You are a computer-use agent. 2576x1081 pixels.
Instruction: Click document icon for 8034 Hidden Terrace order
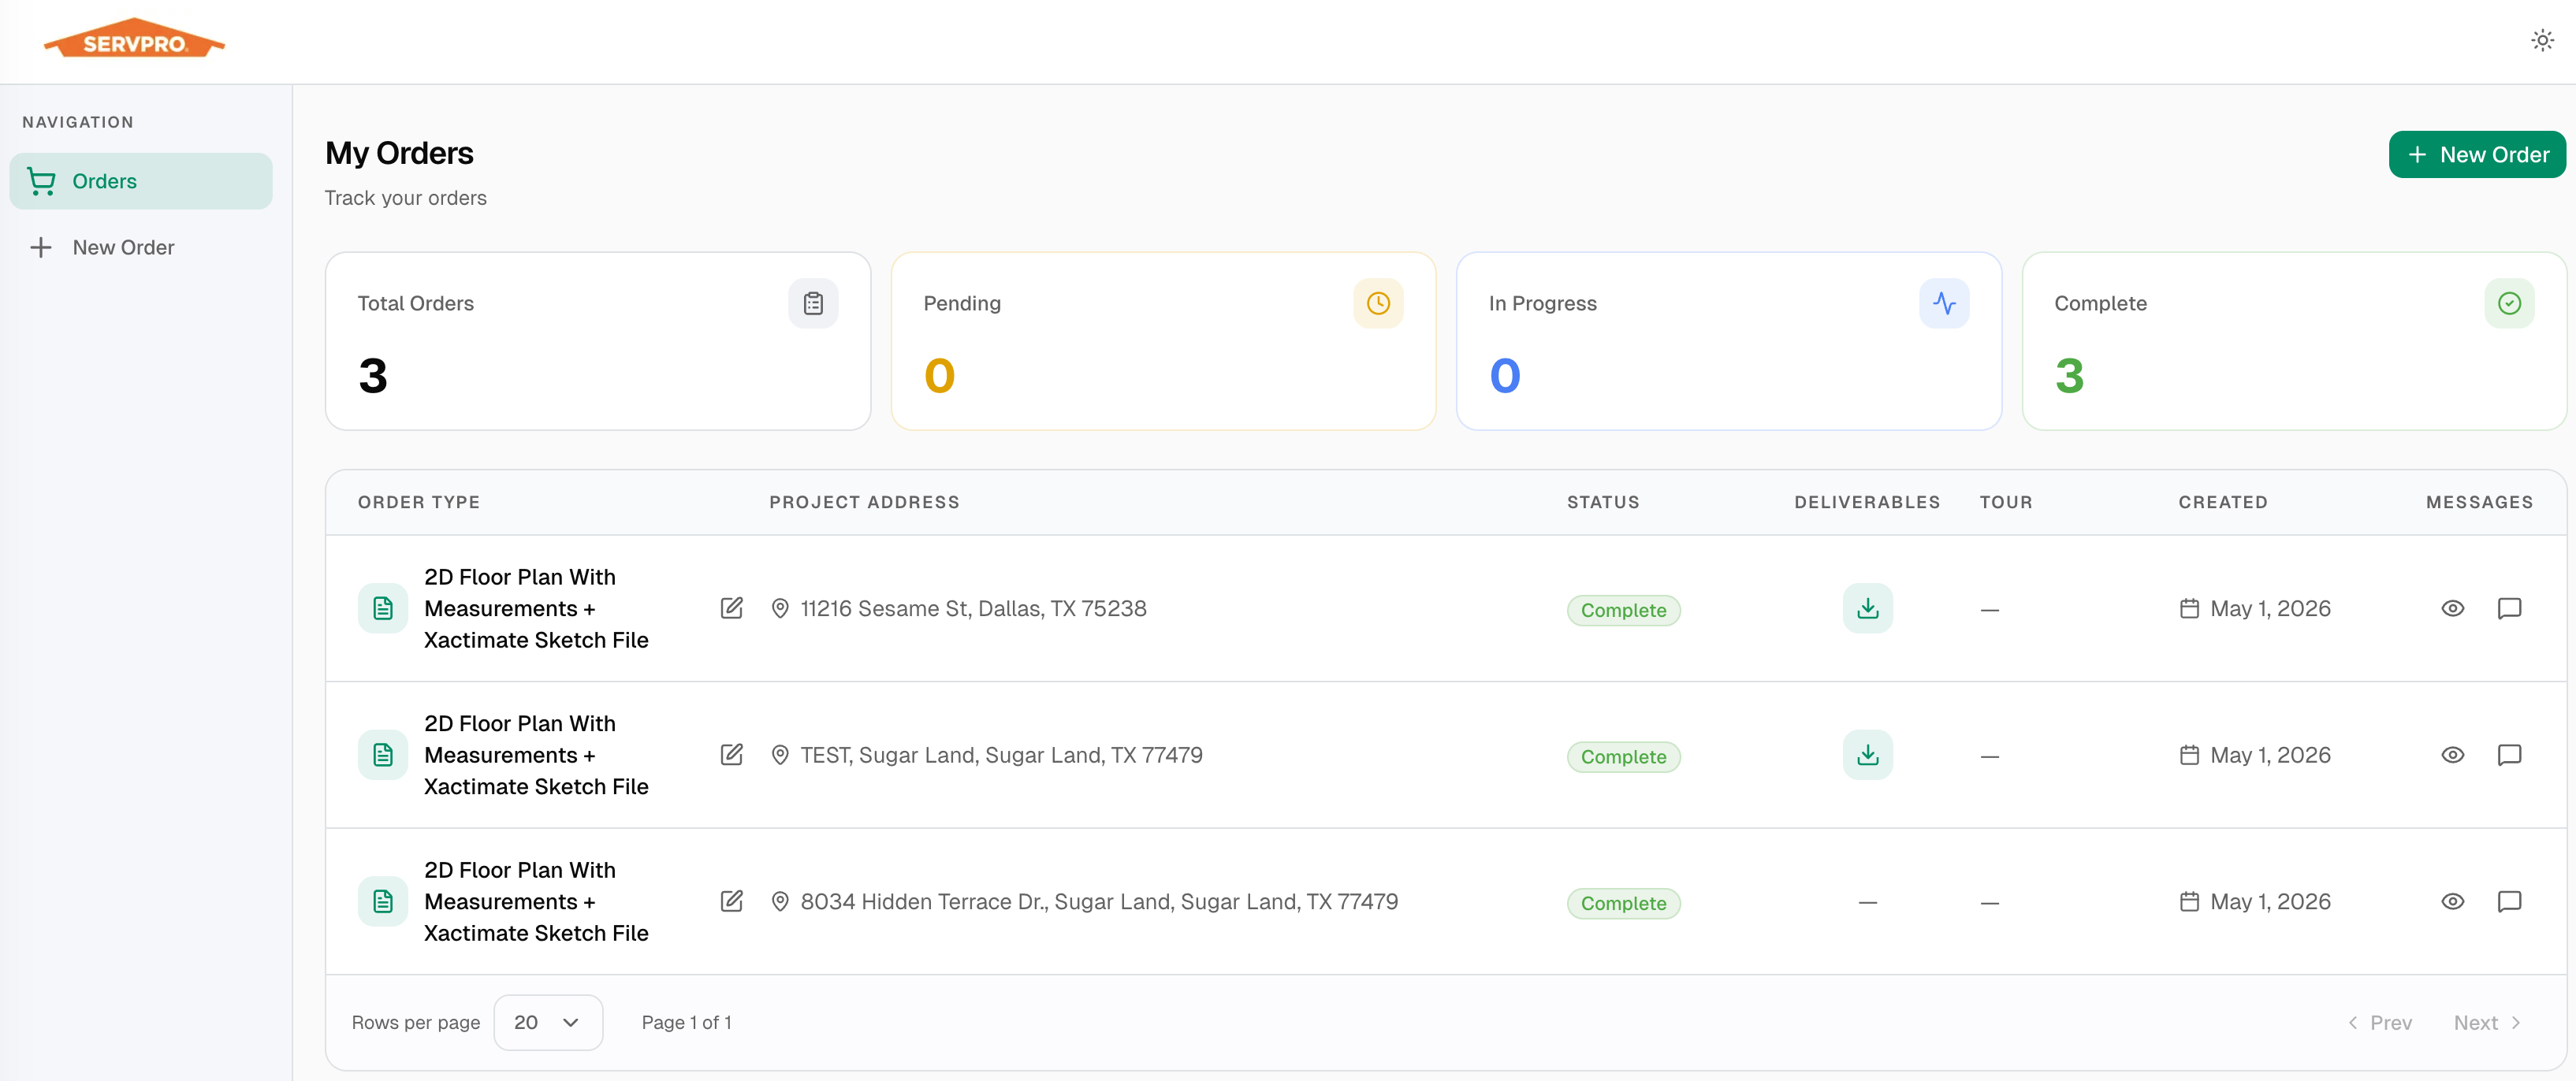(383, 901)
